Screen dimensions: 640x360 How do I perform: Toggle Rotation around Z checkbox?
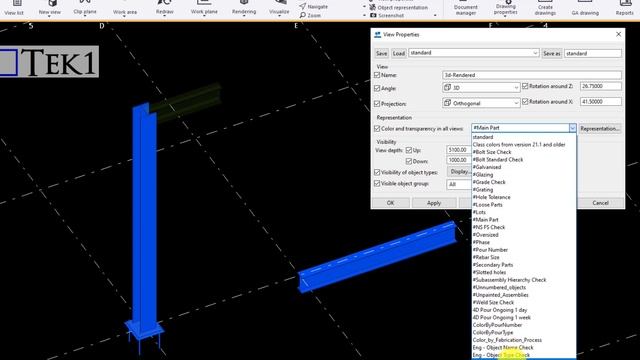[525, 86]
